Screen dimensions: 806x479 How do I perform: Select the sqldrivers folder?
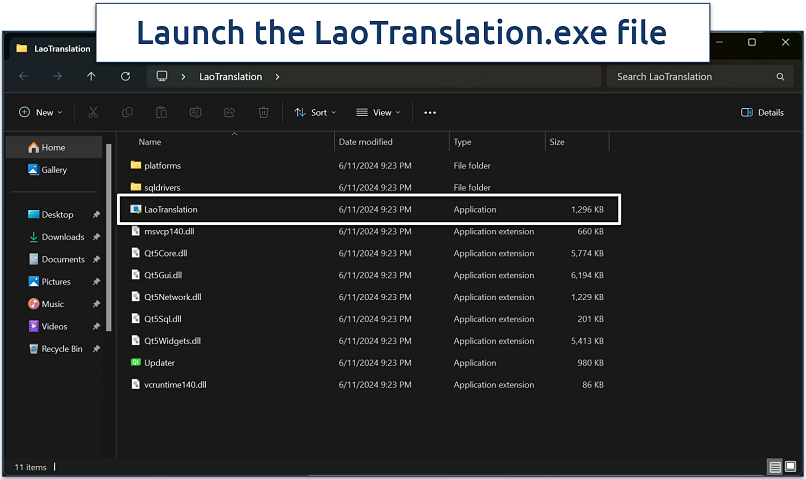369,188
